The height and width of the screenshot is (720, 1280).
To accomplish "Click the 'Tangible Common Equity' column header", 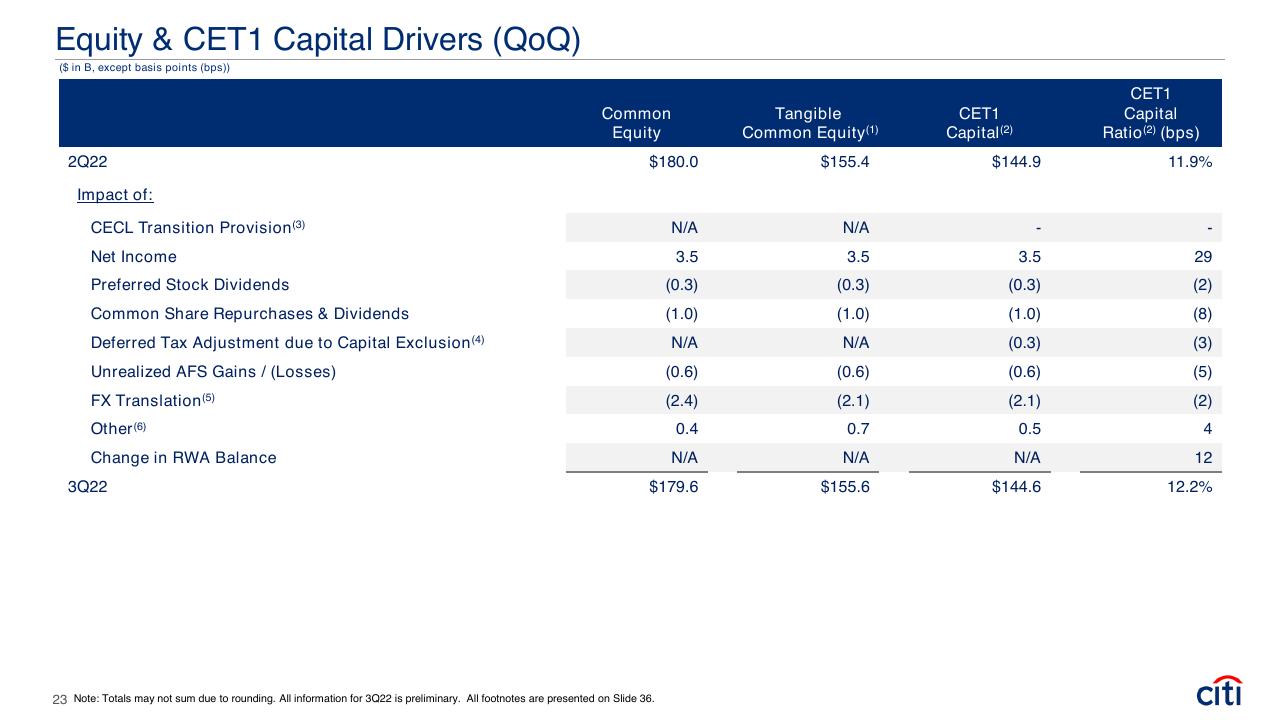I will click(810, 123).
